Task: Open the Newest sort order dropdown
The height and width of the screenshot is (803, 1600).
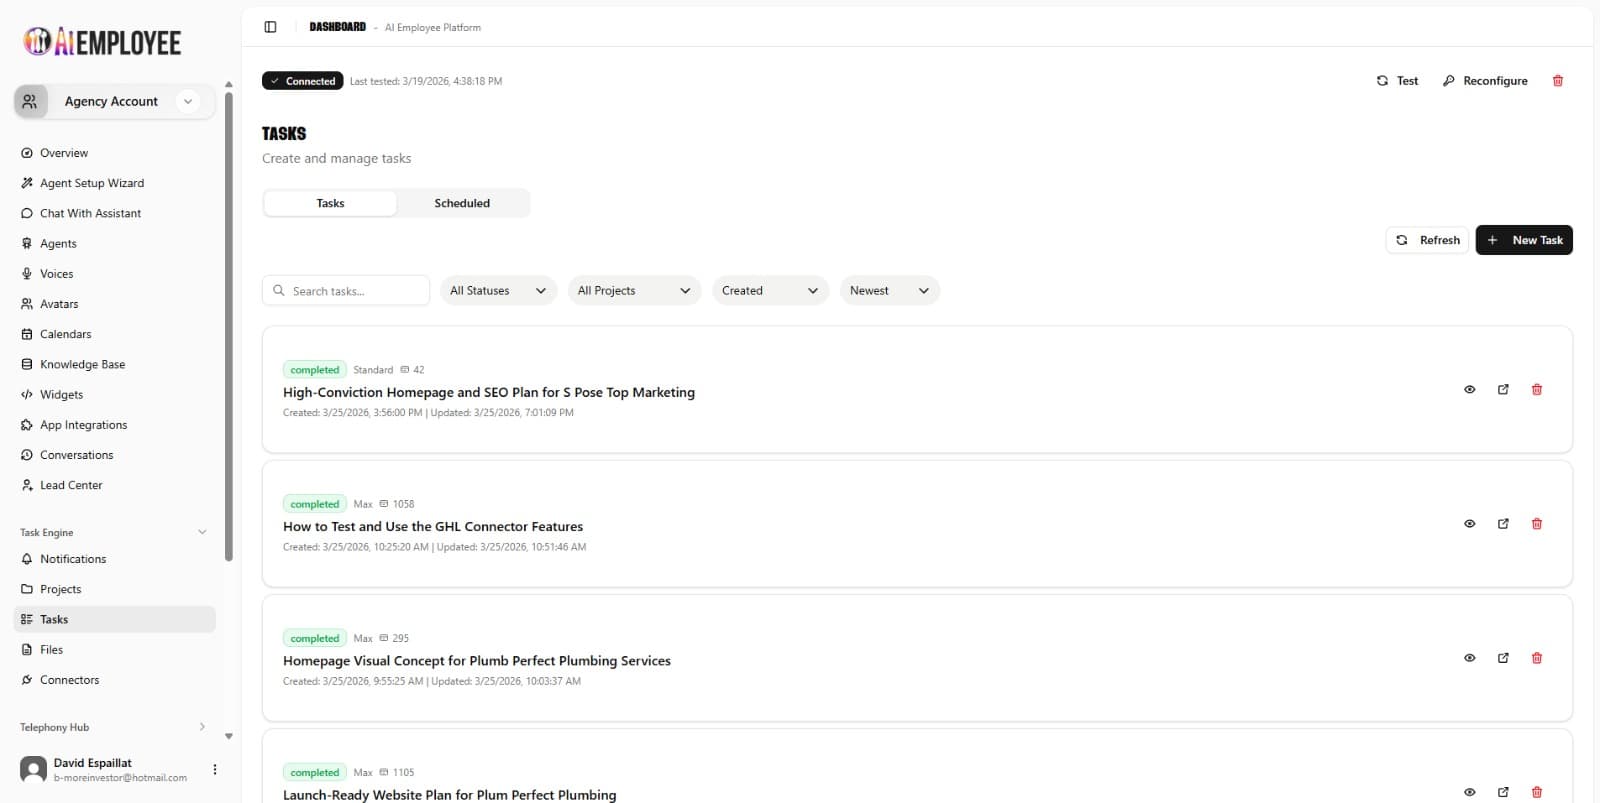Action: [x=889, y=291]
